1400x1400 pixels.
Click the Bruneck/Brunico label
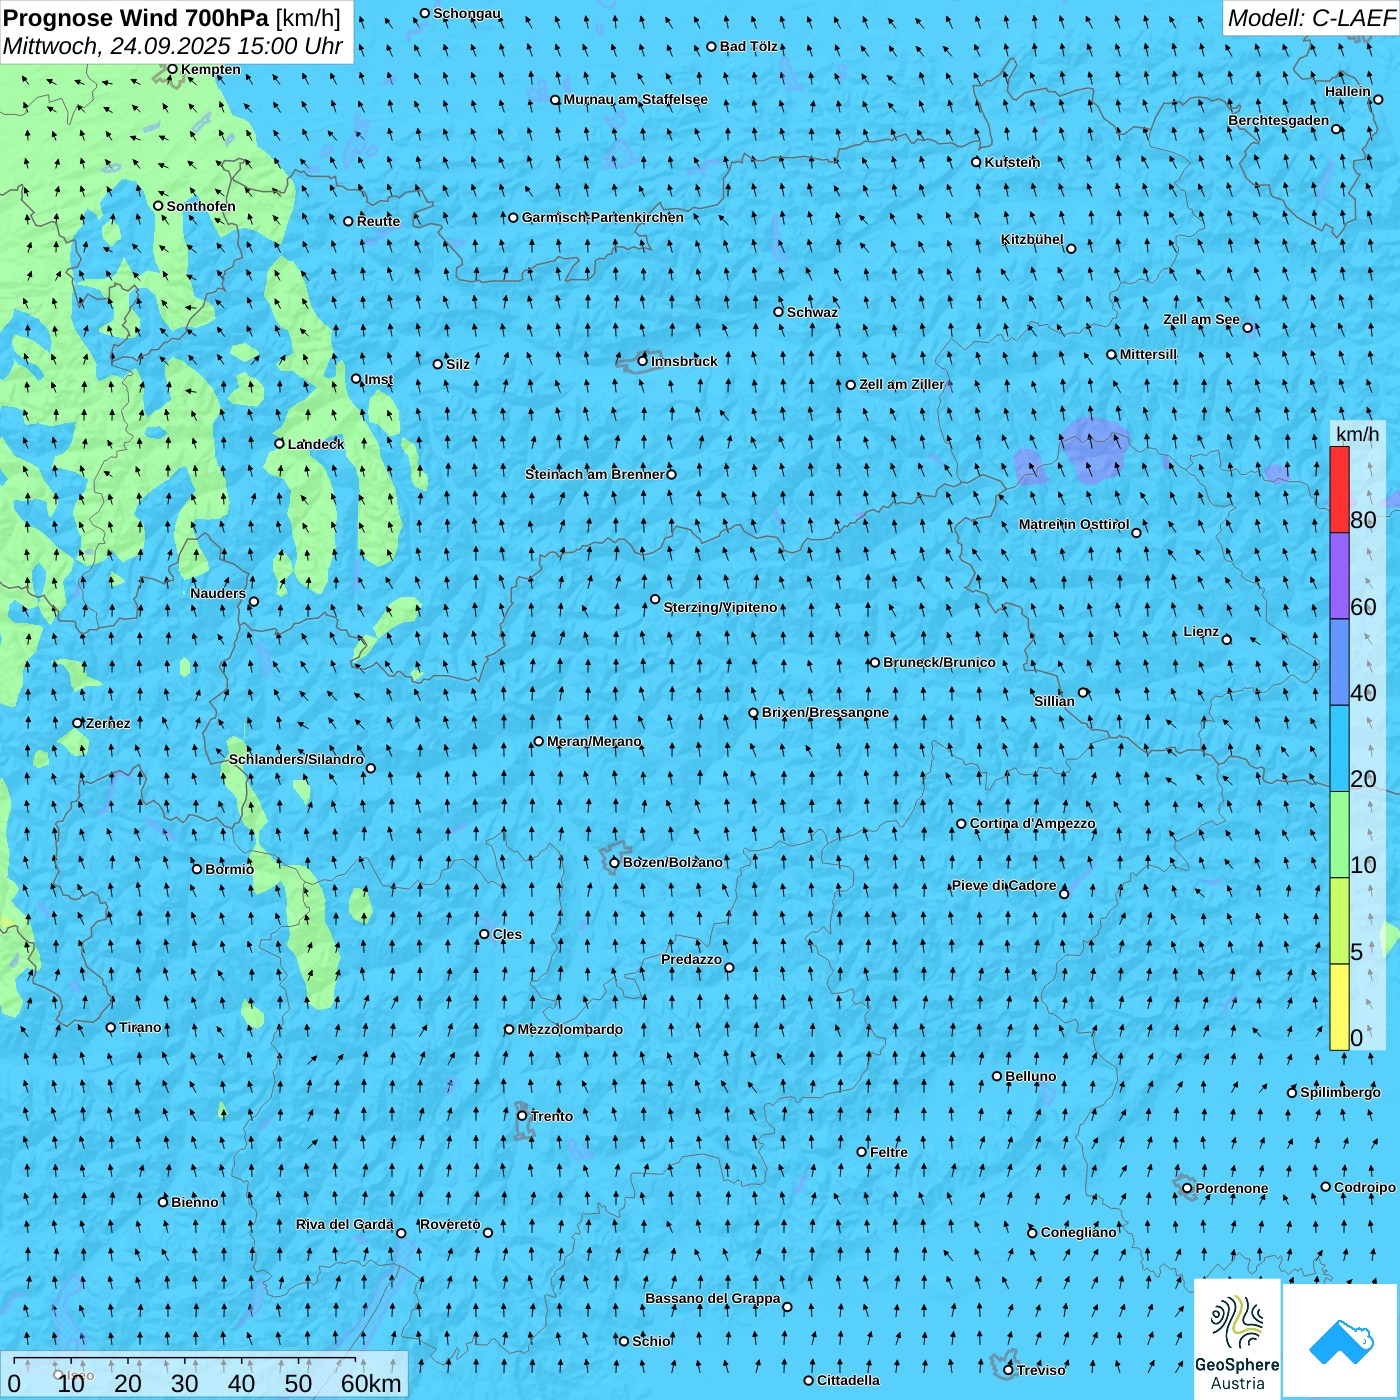pyautogui.click(x=939, y=662)
